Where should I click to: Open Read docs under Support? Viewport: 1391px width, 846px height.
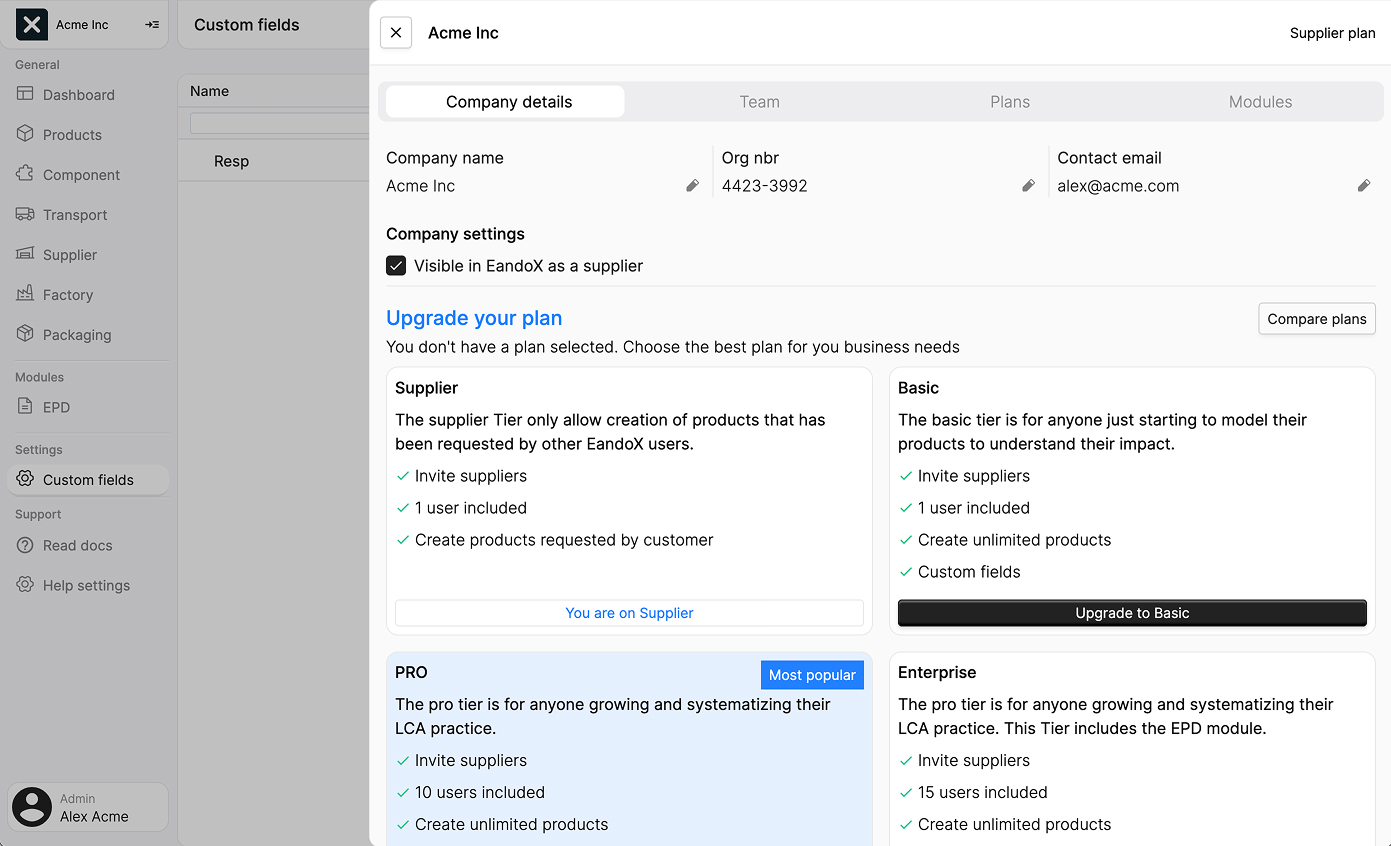(x=77, y=546)
